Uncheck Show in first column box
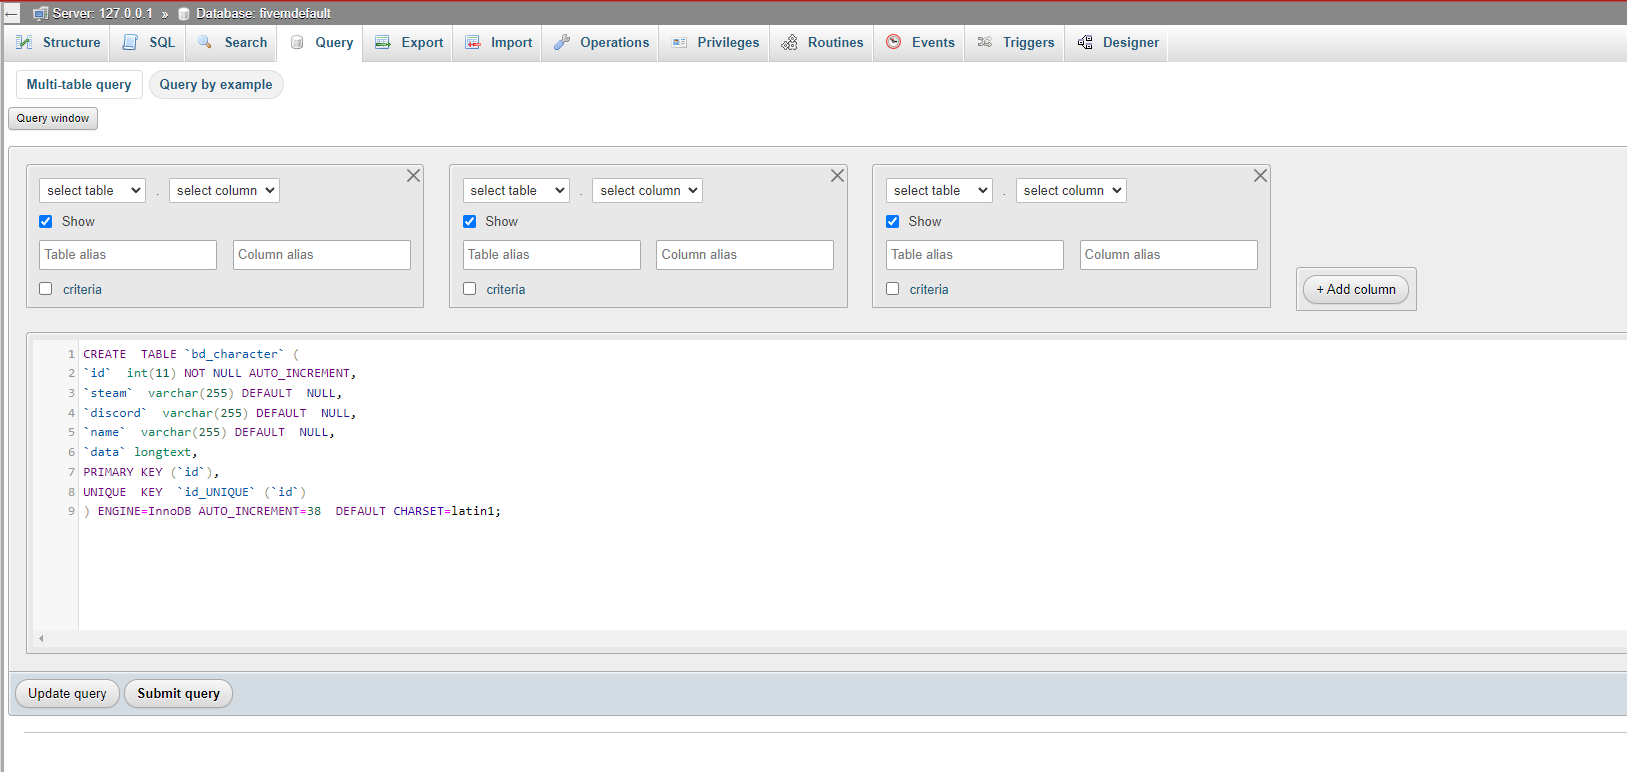Viewport: 1627px width, 772px height. coord(46,221)
